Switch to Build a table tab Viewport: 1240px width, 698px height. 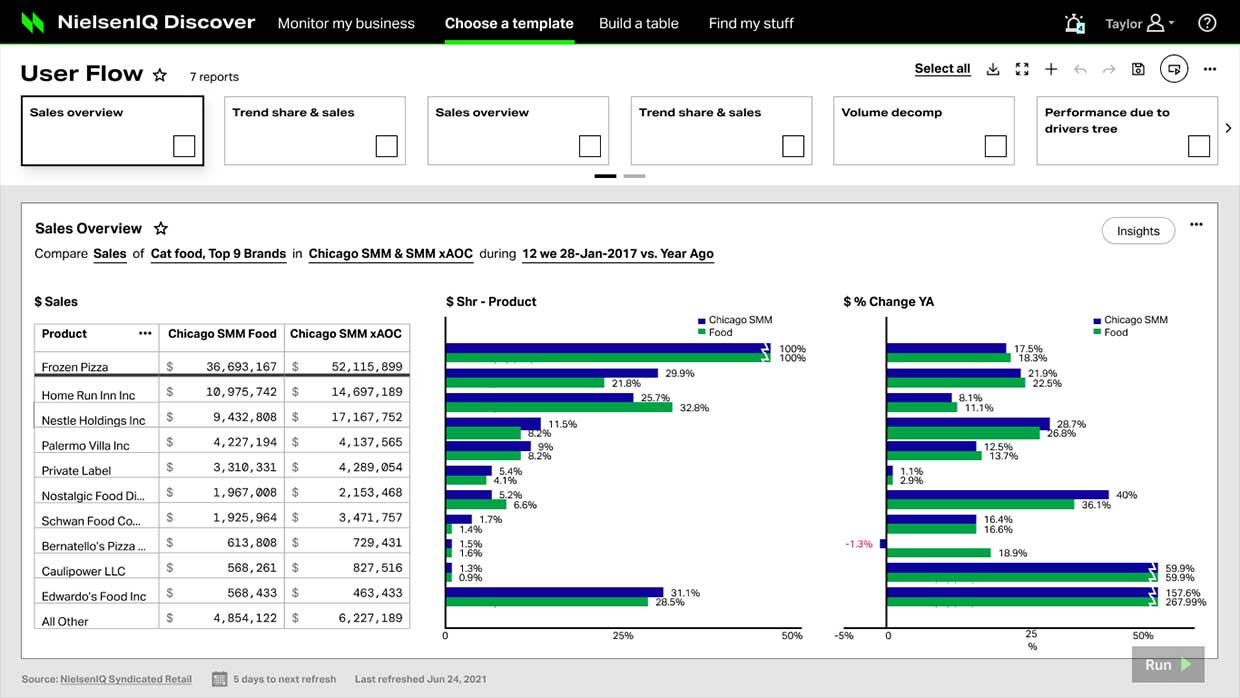pyautogui.click(x=639, y=23)
